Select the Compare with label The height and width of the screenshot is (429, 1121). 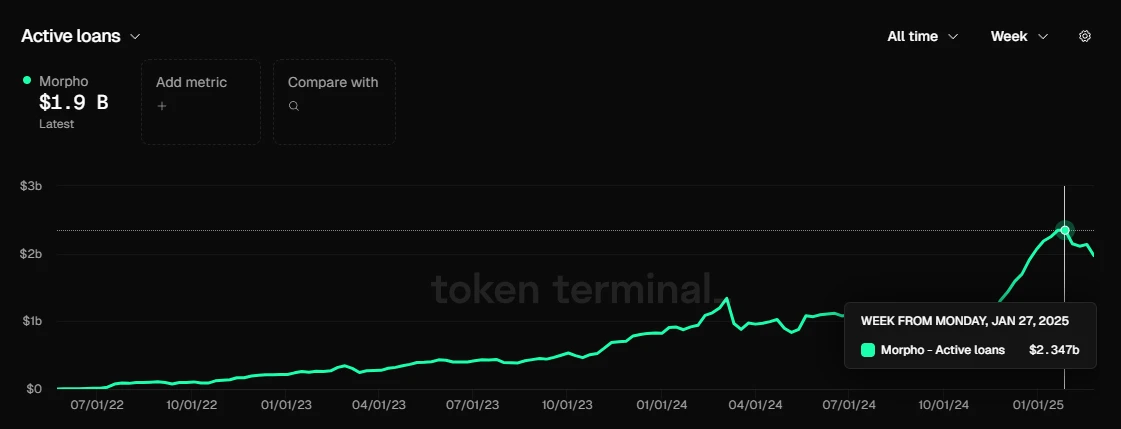pyautogui.click(x=333, y=82)
